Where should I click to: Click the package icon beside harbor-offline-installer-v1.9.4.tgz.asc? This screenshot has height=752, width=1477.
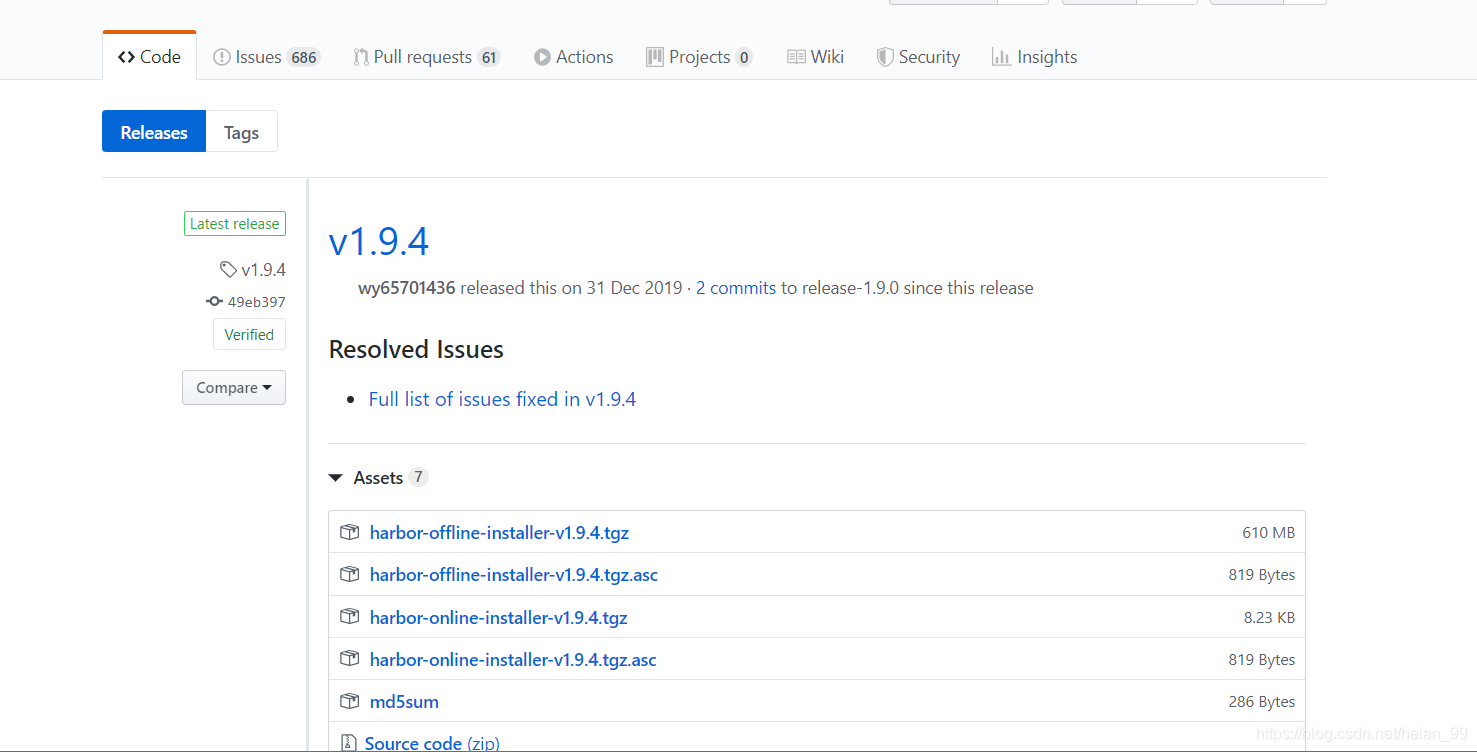349,575
